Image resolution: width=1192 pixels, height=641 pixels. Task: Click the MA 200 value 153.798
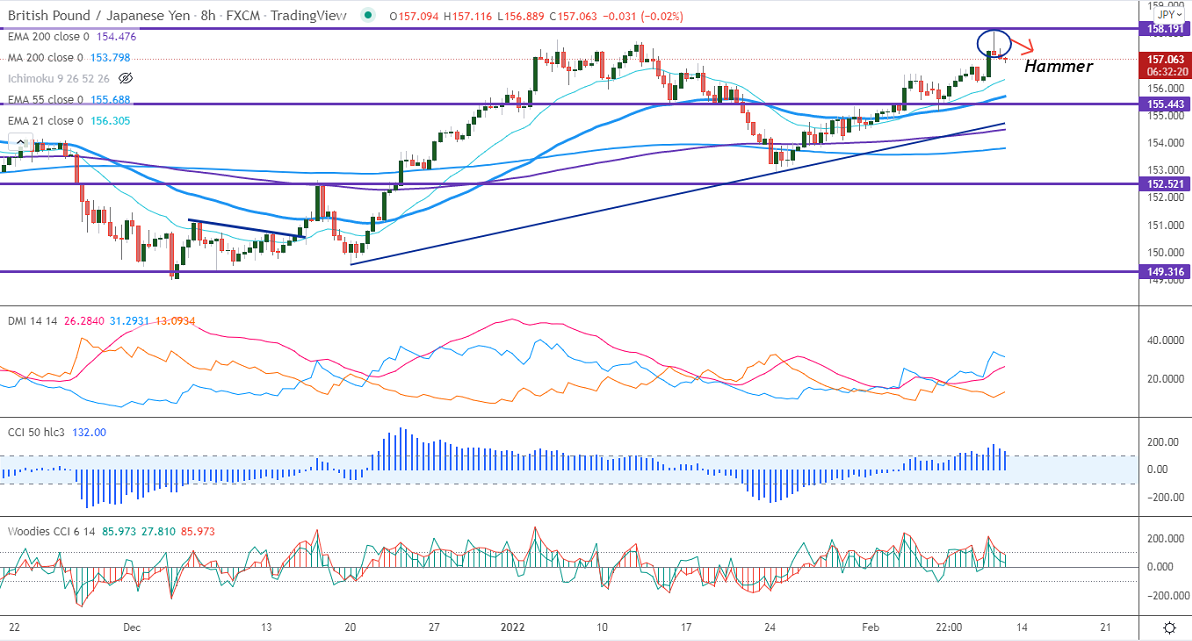(x=110, y=58)
